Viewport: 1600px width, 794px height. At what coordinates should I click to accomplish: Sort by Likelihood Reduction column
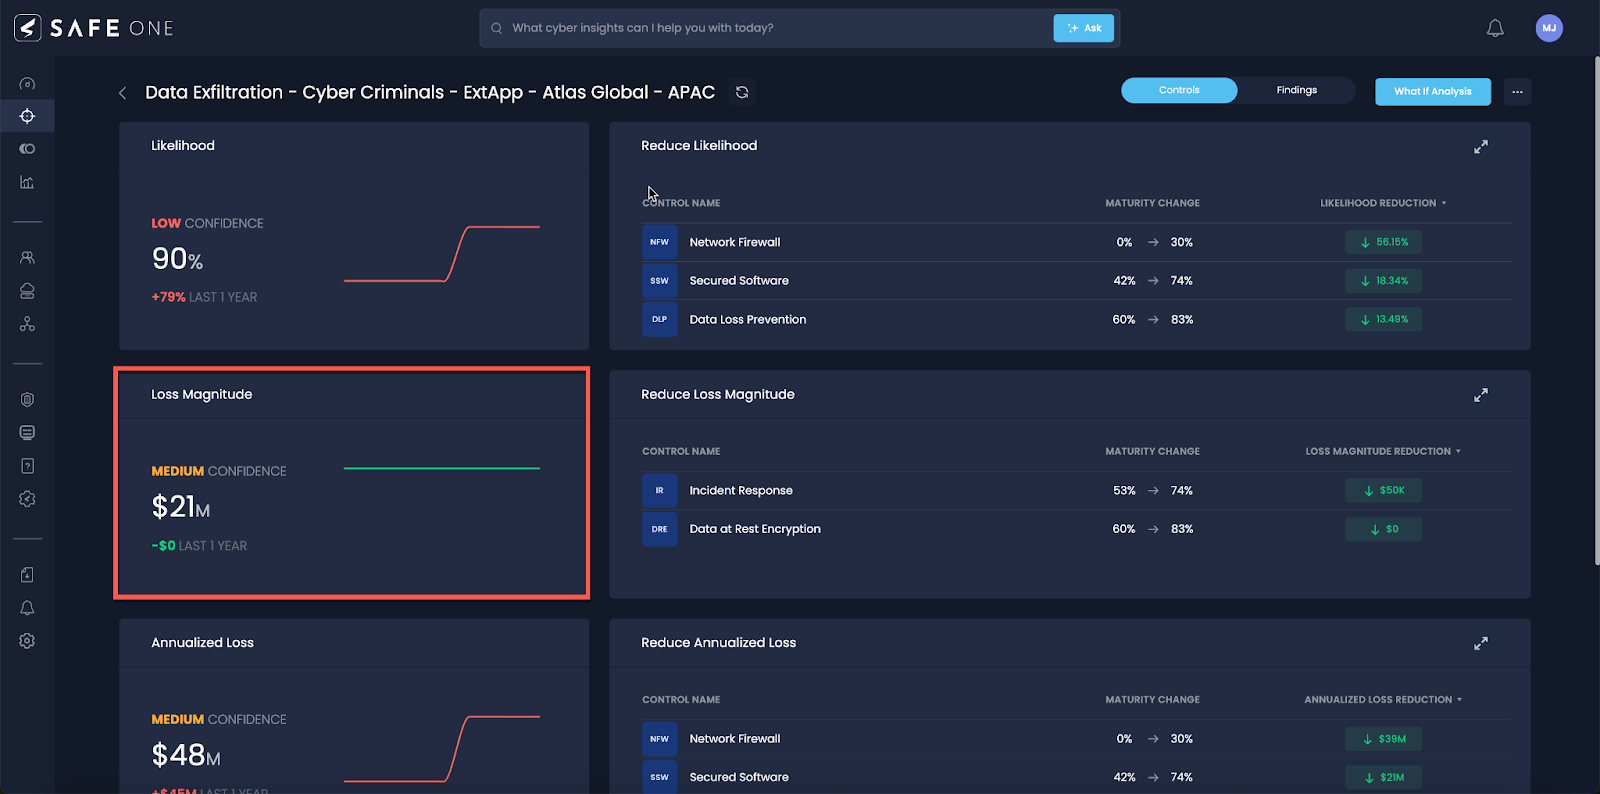(1383, 203)
